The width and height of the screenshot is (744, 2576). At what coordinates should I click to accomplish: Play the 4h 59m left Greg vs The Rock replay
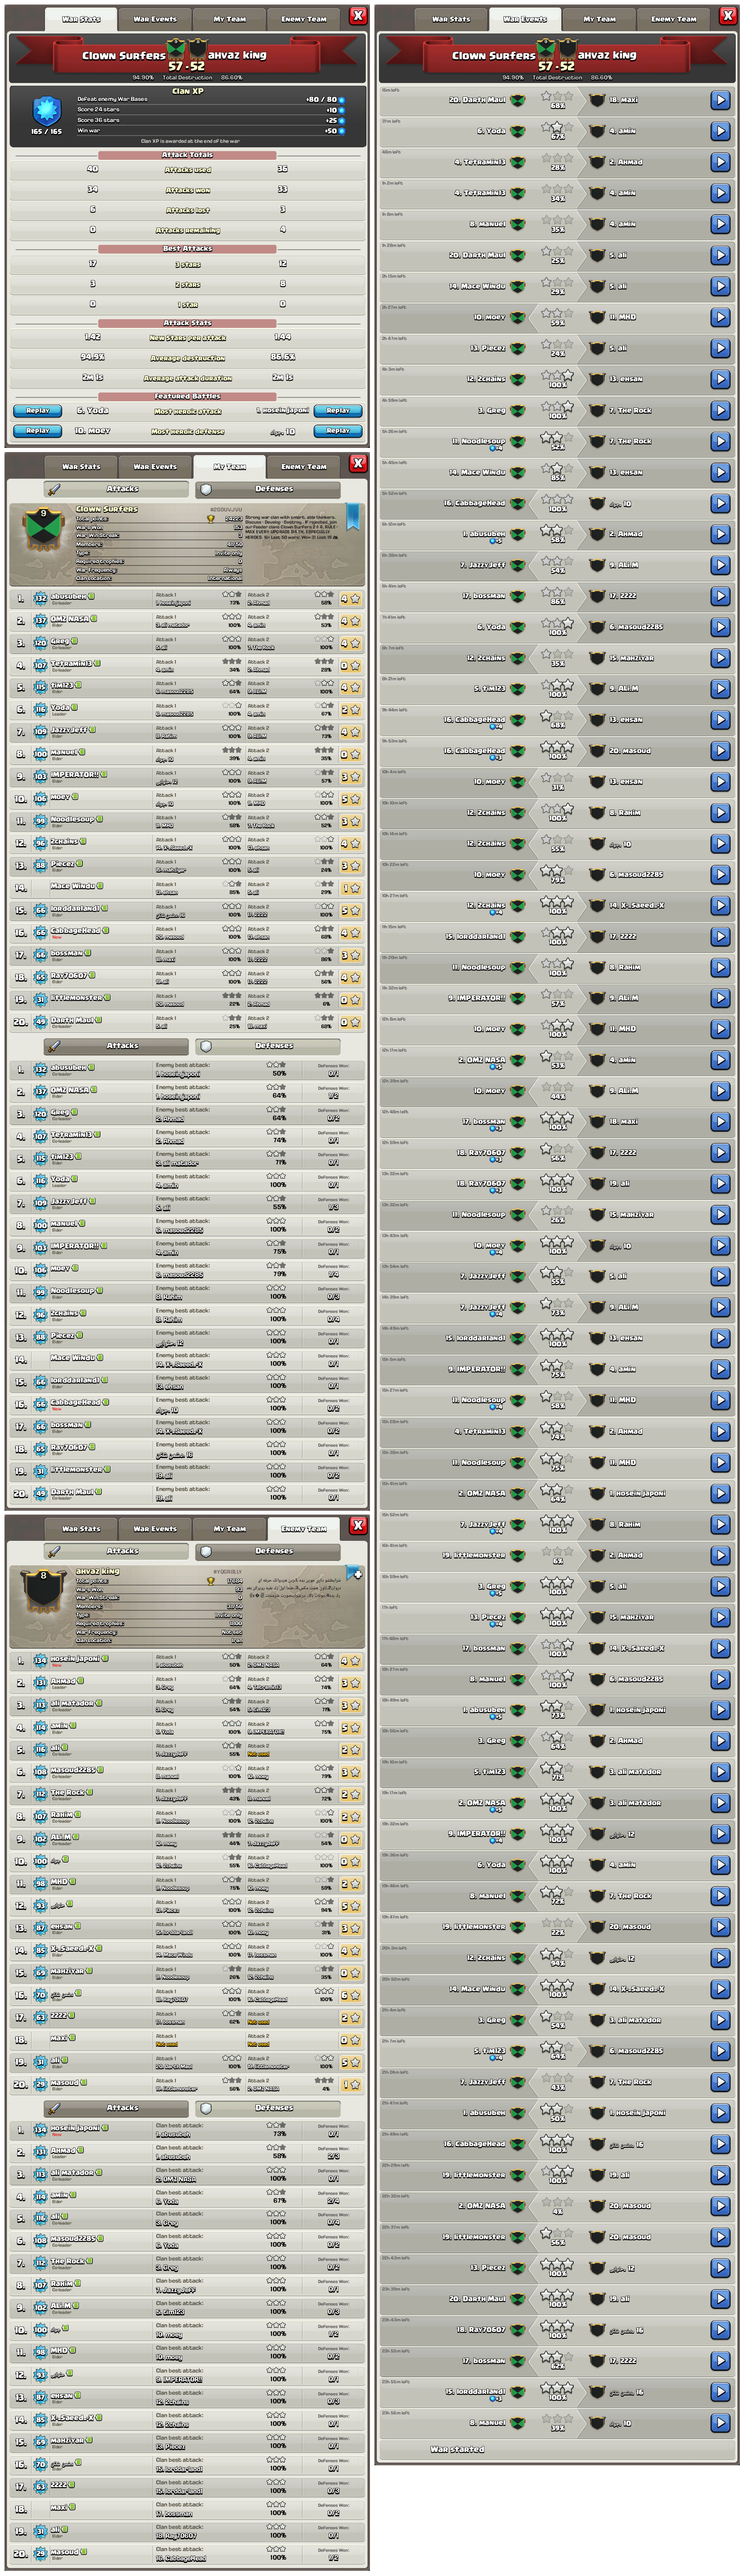click(720, 410)
